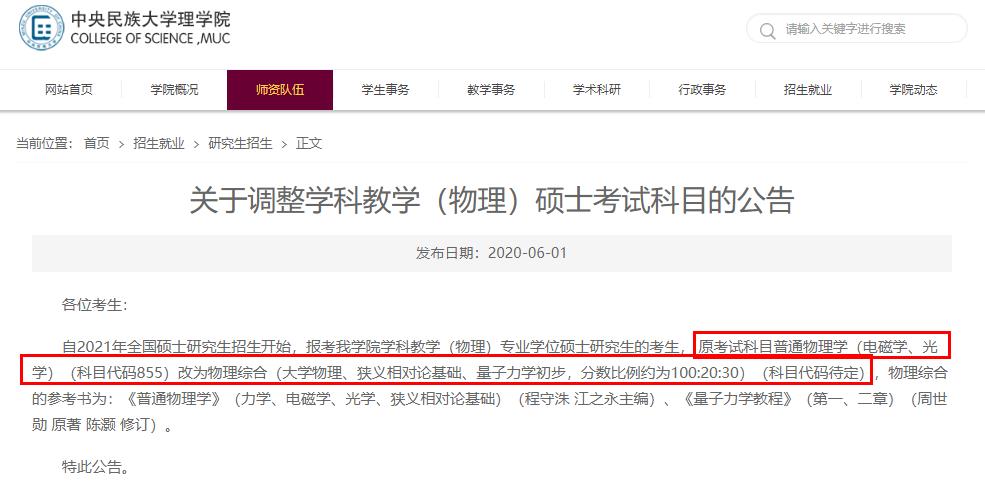Select the highlighted 师资队伍 tab

click(280, 90)
